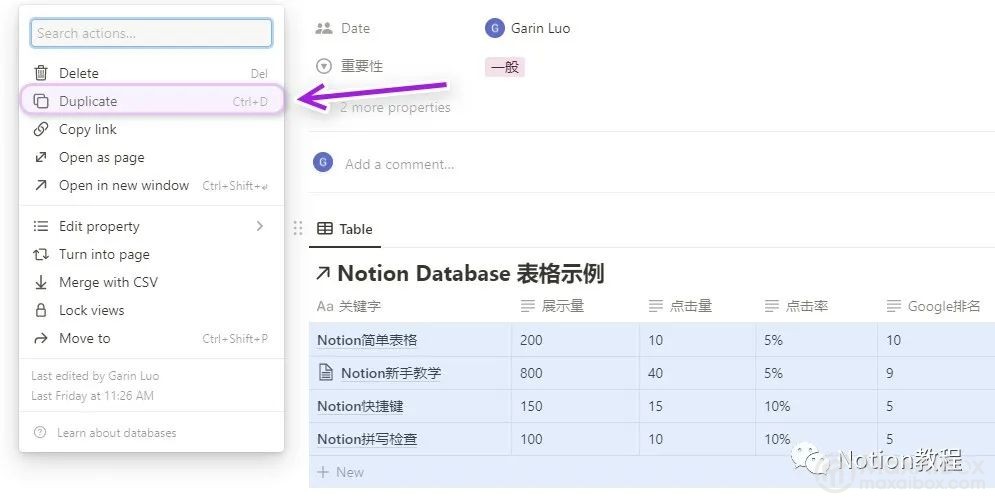The image size is (995, 504).
Task: Click the plus icon on the New row
Action: [323, 472]
